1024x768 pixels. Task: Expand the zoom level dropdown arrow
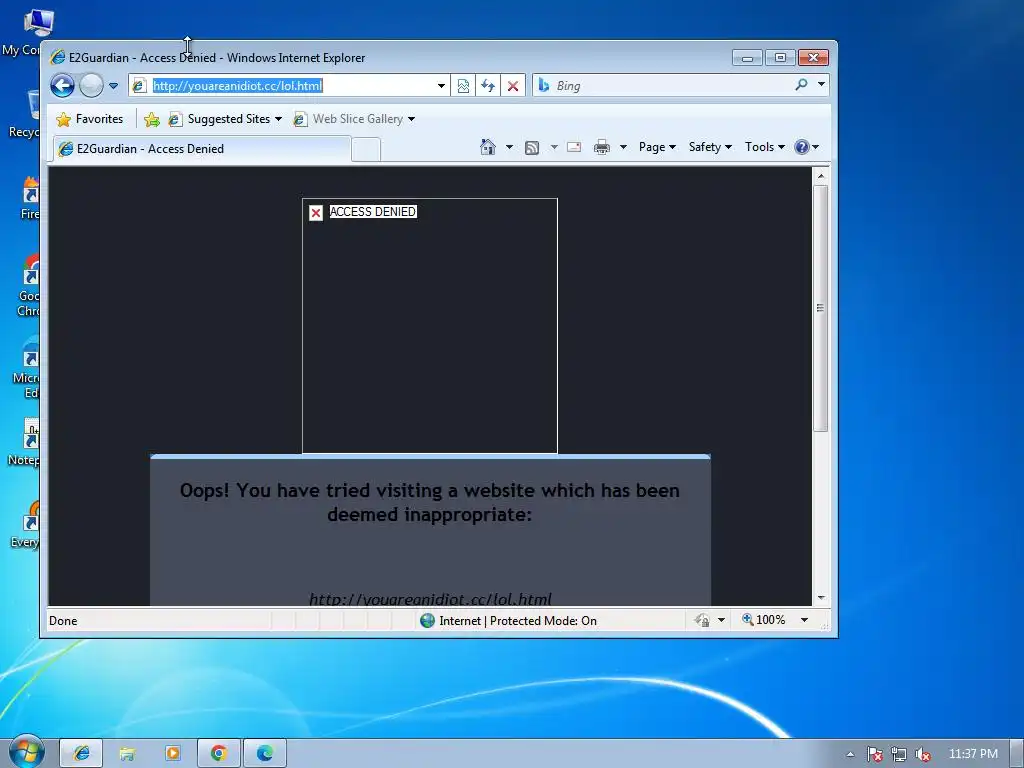click(805, 620)
